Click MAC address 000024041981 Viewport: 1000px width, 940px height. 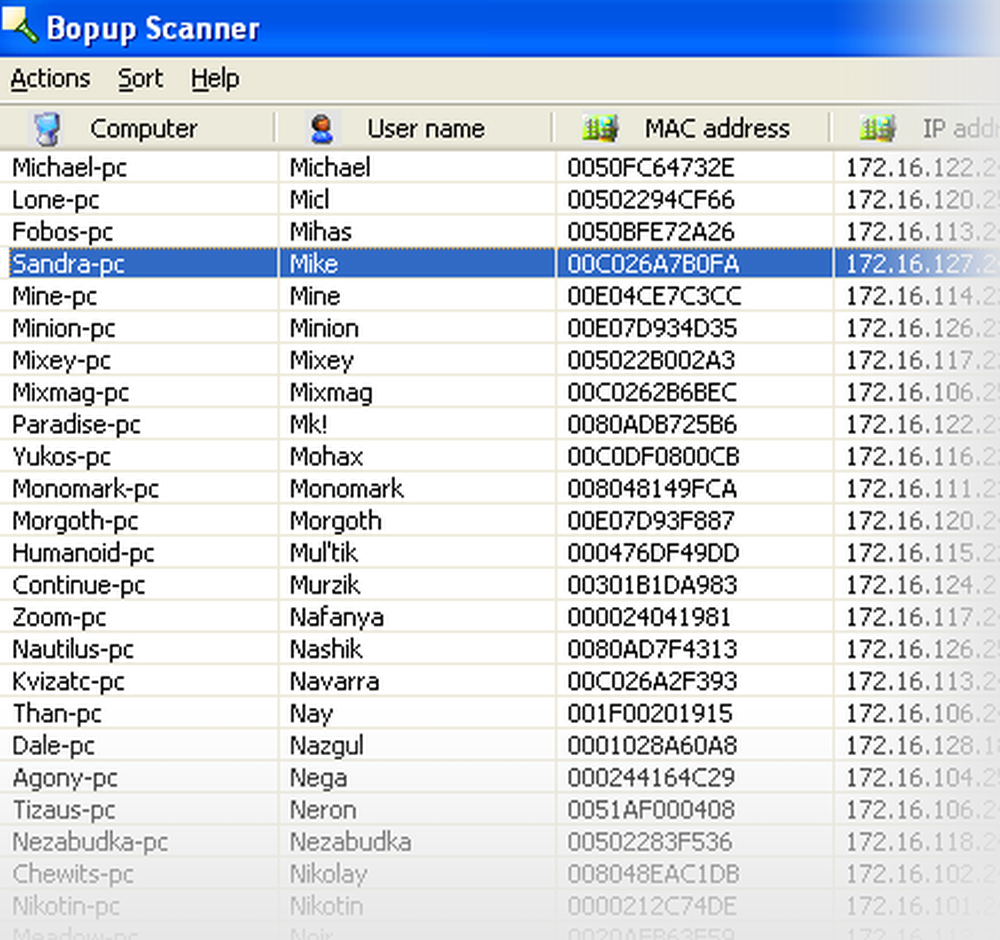pyautogui.click(x=649, y=618)
